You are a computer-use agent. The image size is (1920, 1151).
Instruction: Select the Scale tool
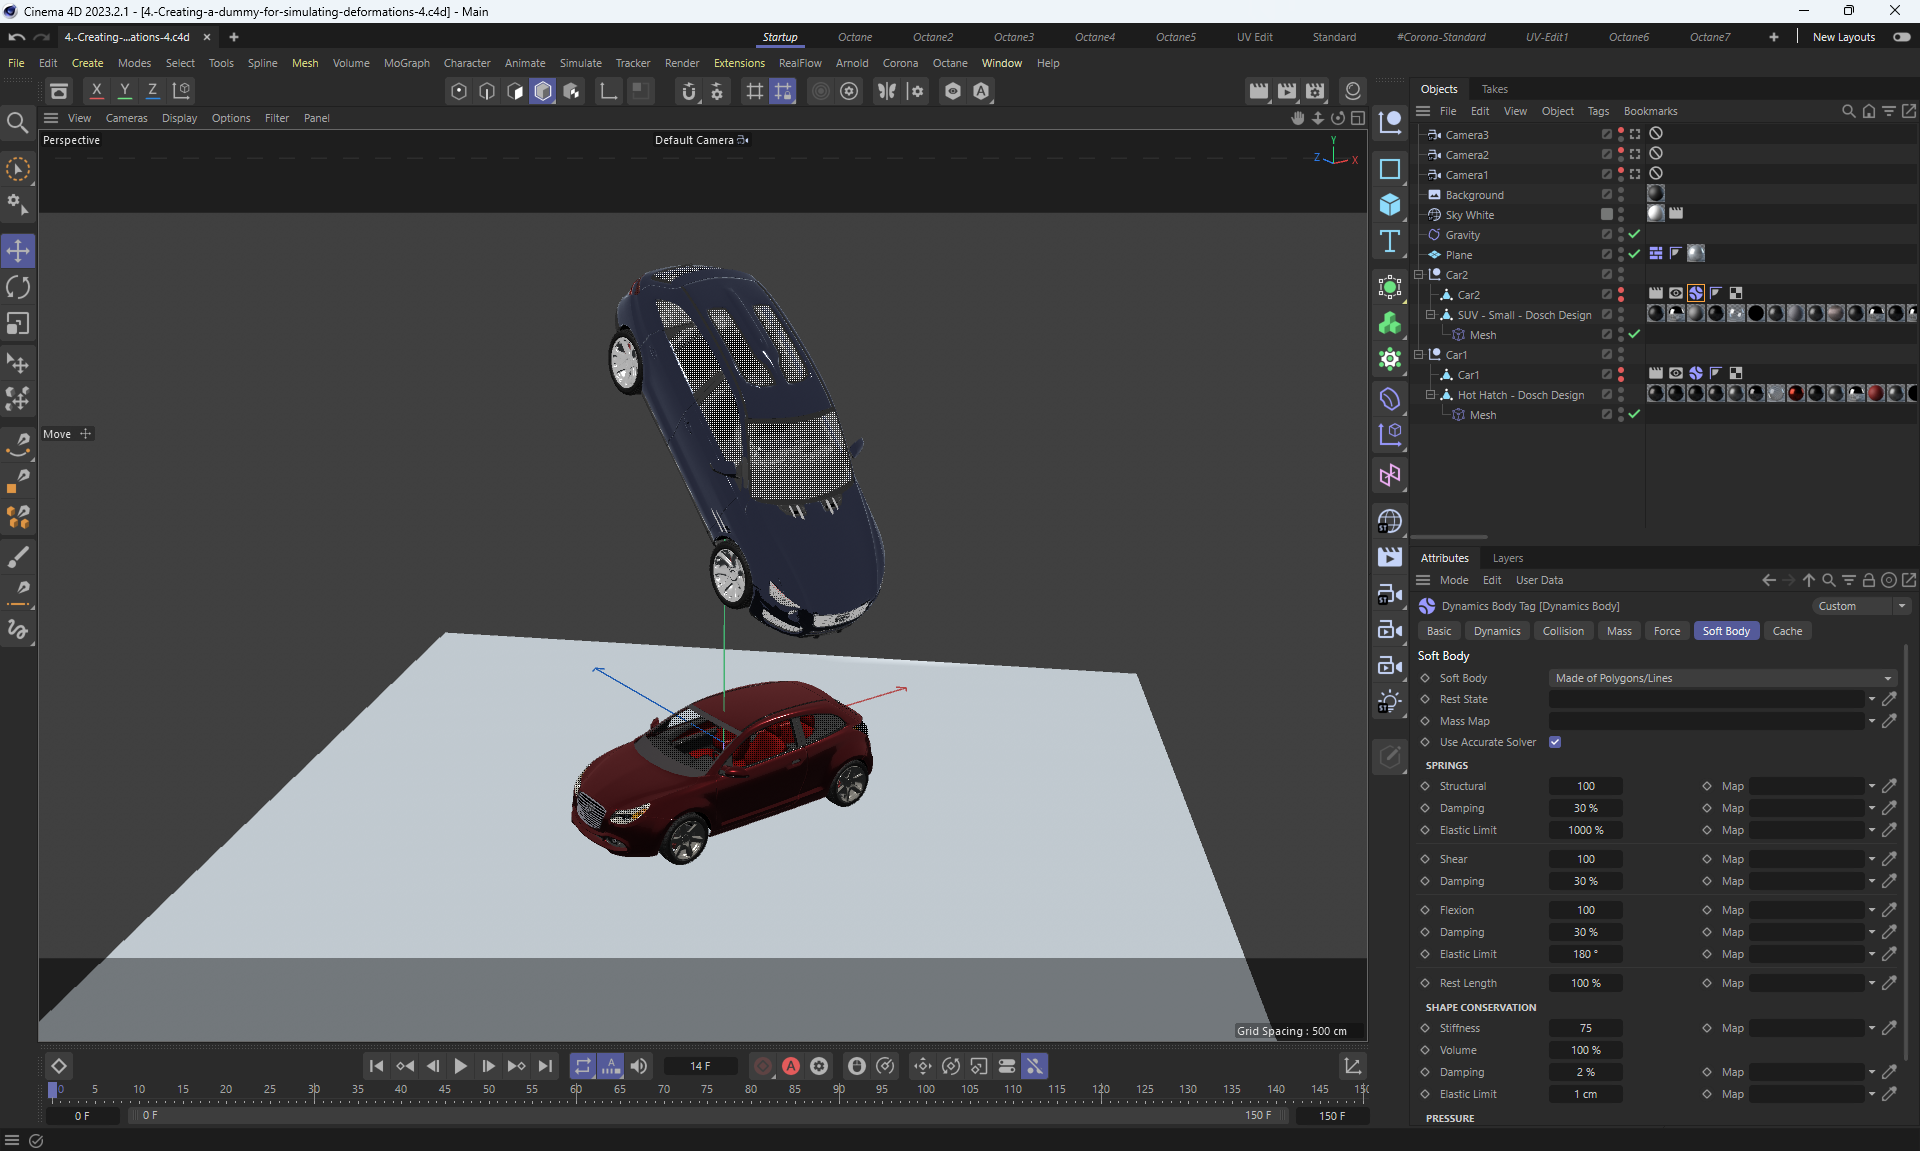click(18, 324)
